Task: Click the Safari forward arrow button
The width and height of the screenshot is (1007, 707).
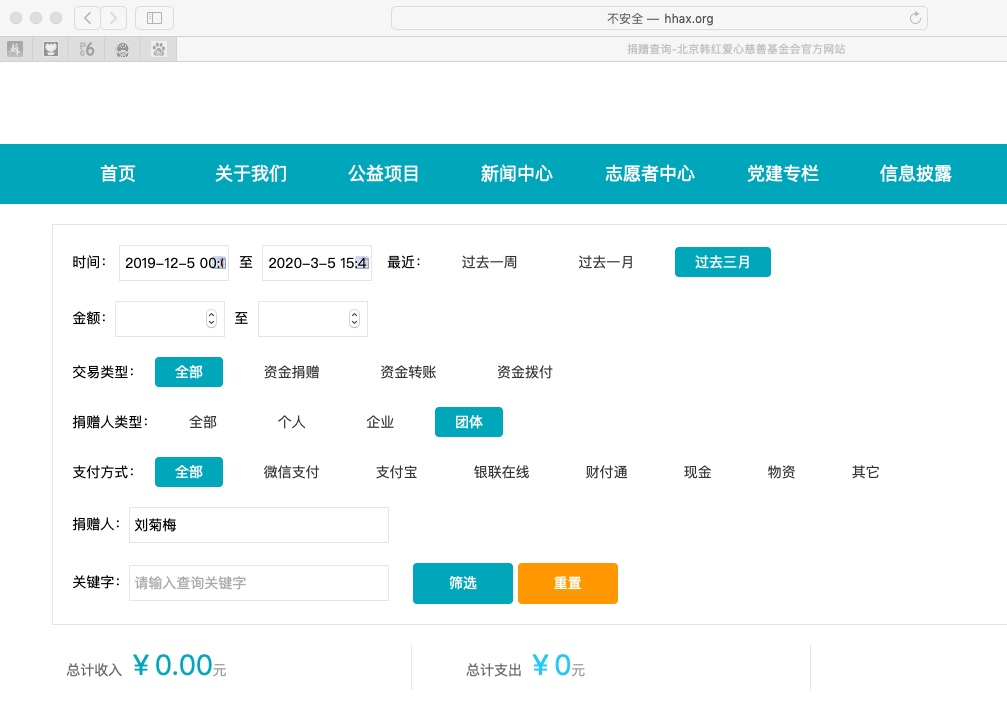Action: point(114,18)
